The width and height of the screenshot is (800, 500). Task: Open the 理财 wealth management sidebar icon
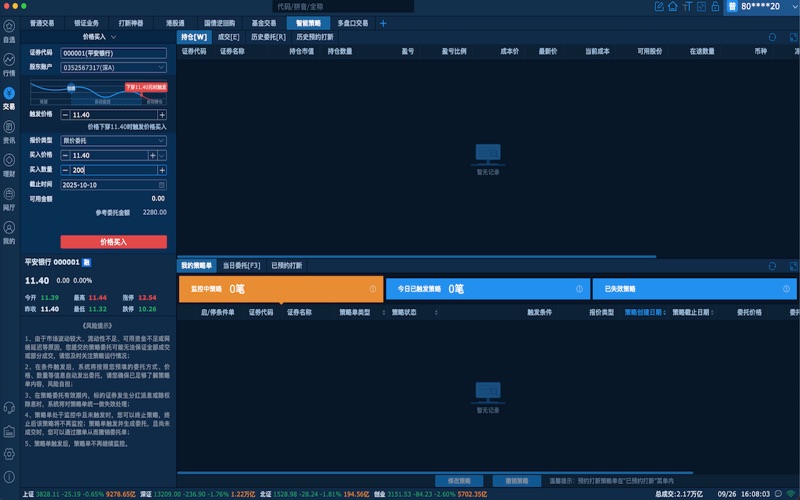pyautogui.click(x=9, y=160)
